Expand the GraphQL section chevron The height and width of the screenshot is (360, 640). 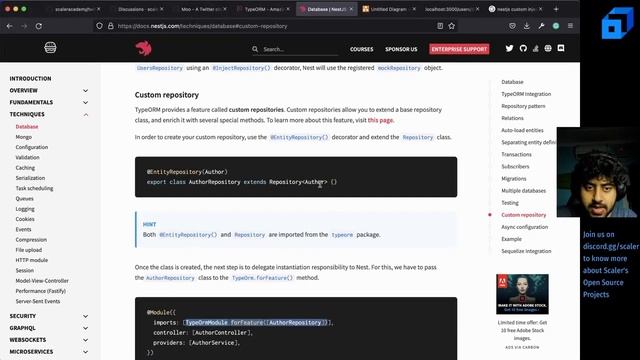coord(85,328)
